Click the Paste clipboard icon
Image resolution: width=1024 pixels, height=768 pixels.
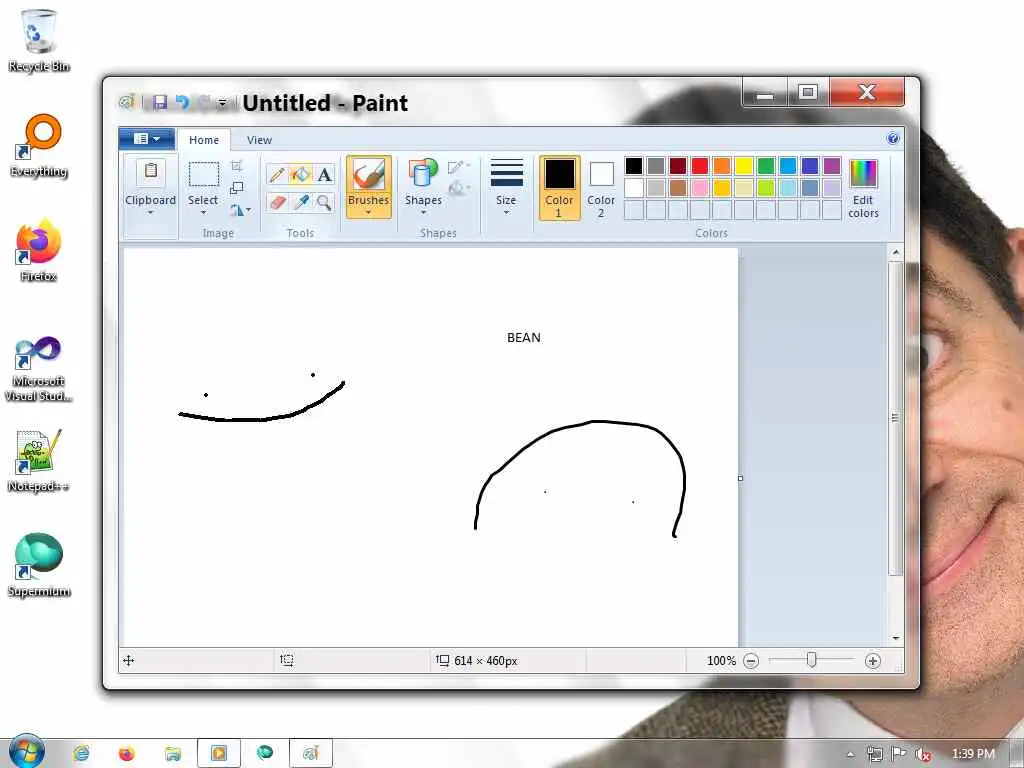click(x=151, y=171)
